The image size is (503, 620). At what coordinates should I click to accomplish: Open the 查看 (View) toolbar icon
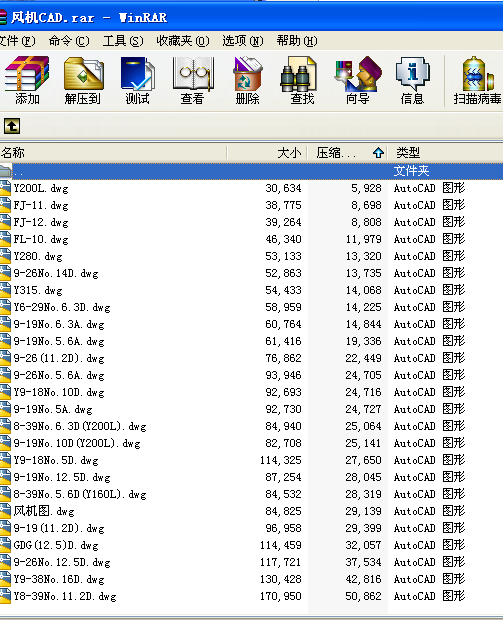pos(193,80)
